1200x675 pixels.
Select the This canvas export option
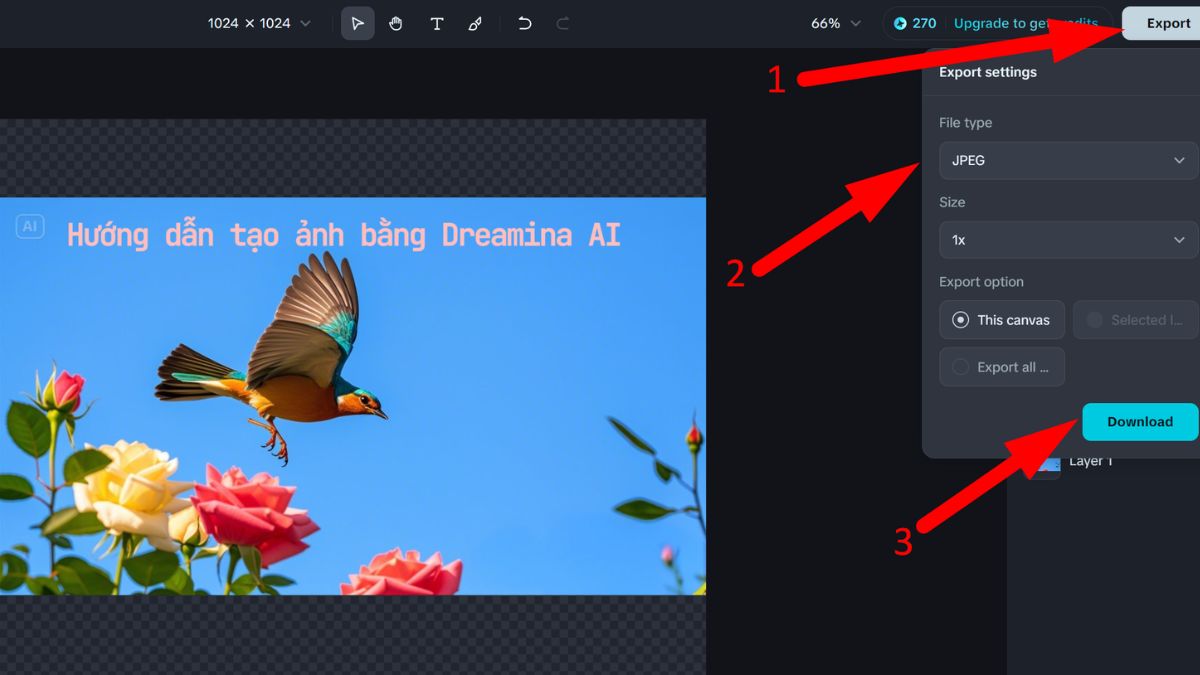tap(1002, 320)
